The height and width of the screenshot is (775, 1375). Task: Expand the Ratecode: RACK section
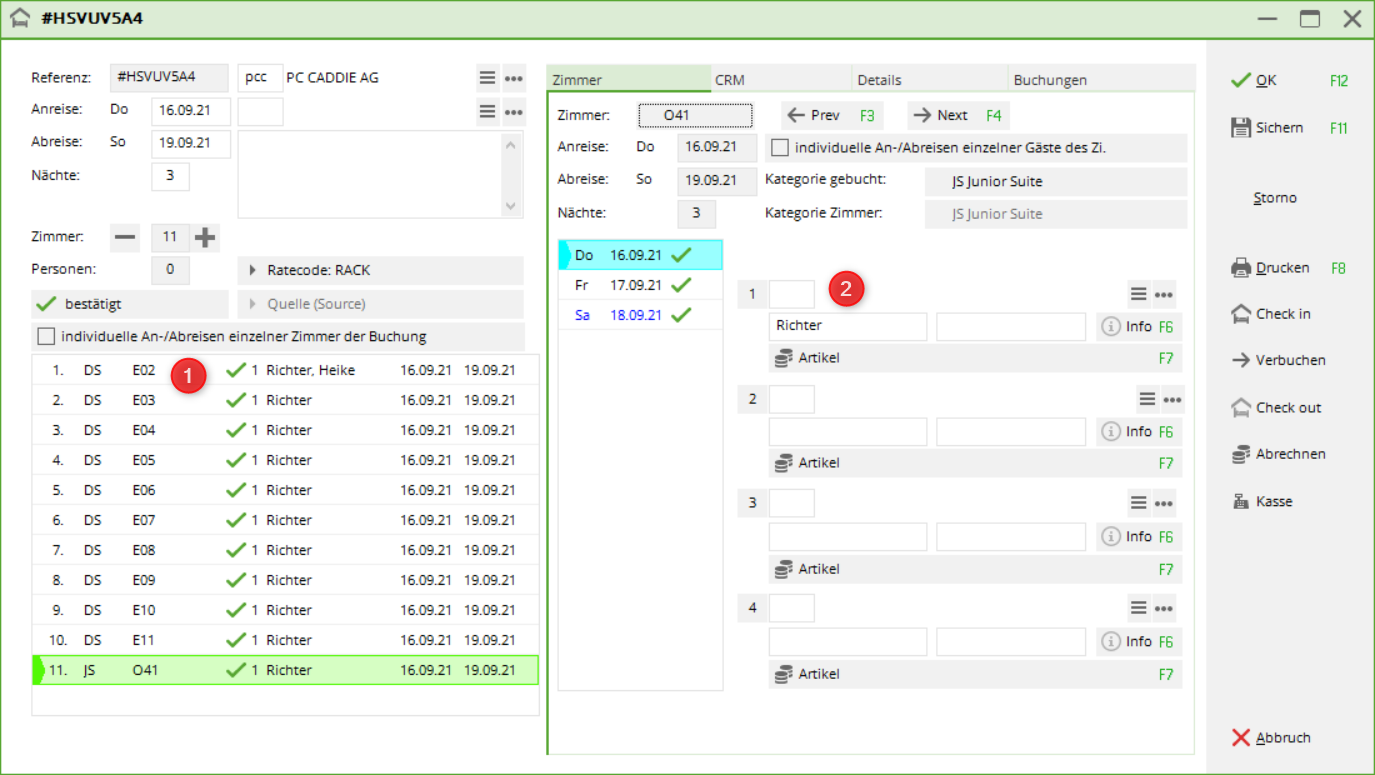tap(380, 270)
